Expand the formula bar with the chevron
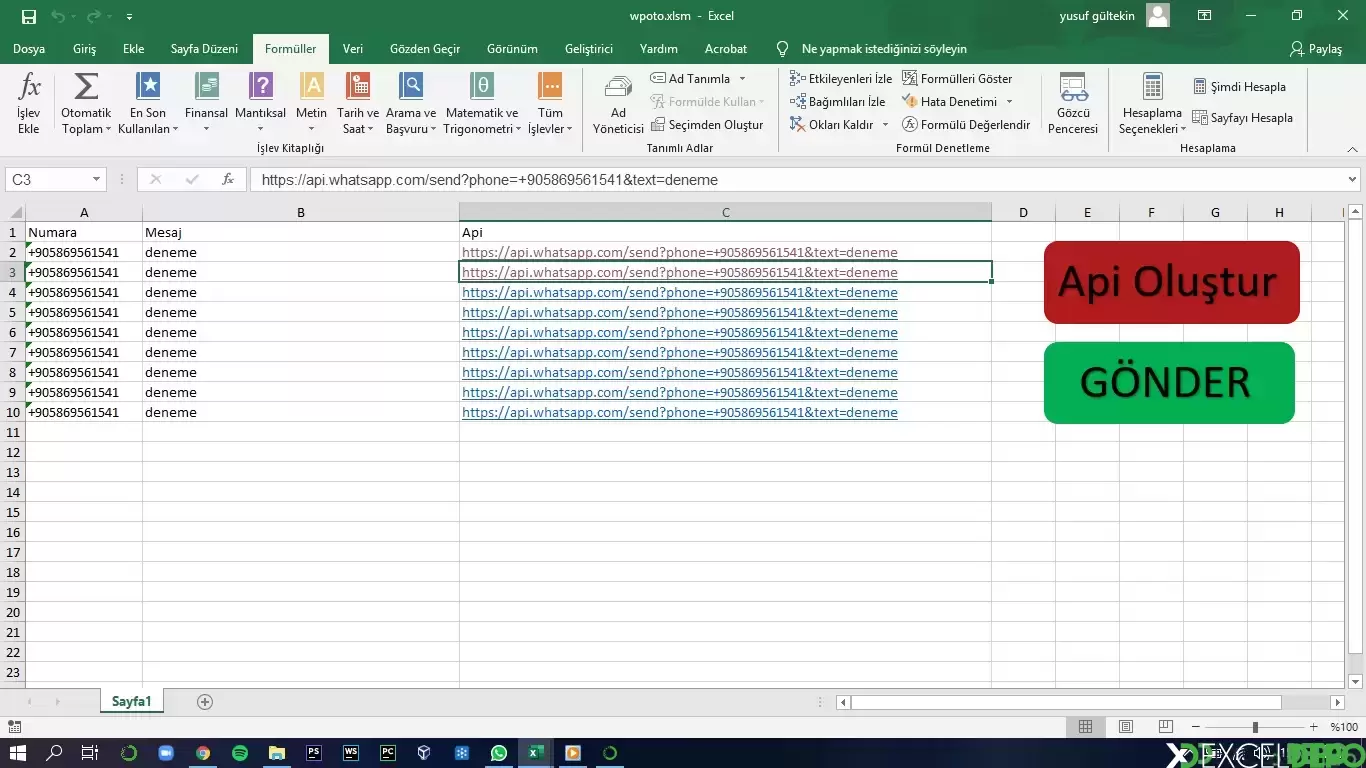1366x768 pixels. 1352,180
